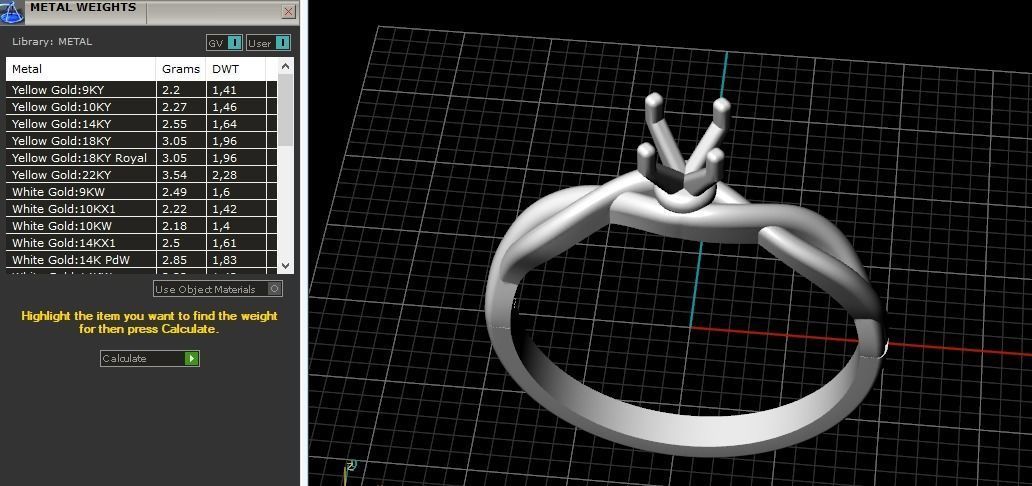This screenshot has height=486, width=1032.
Task: Click the metal list scroll-down arrow
Action: point(285,265)
